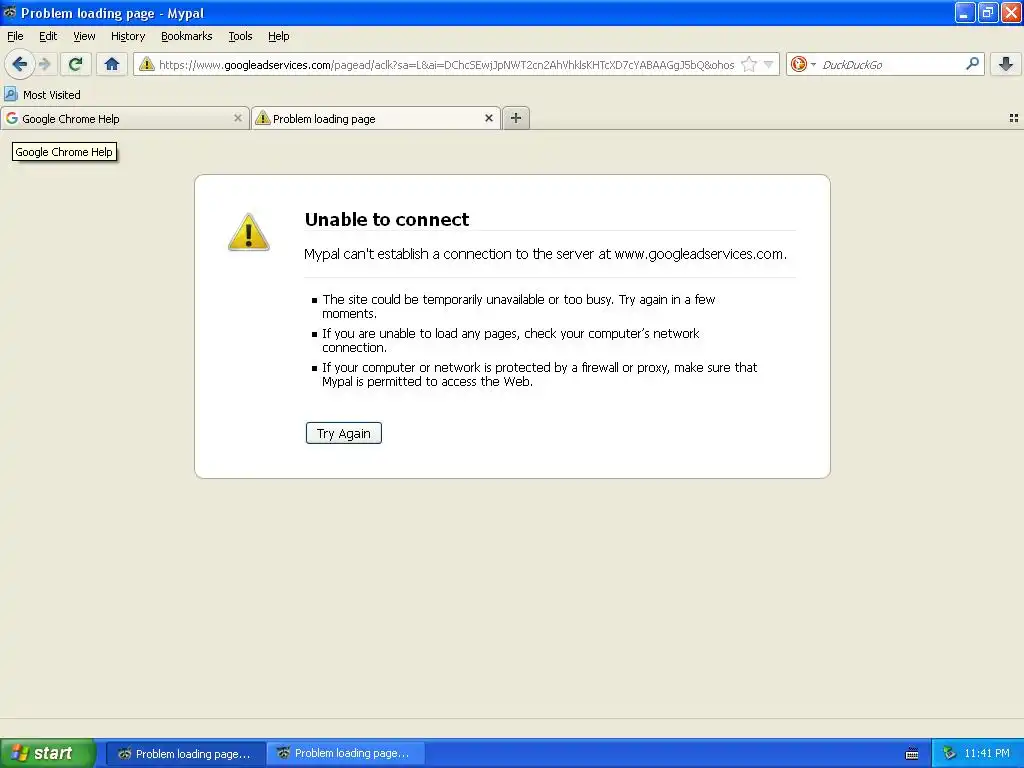
Task: Close the Mypal window
Action: pyautogui.click(x=1012, y=12)
